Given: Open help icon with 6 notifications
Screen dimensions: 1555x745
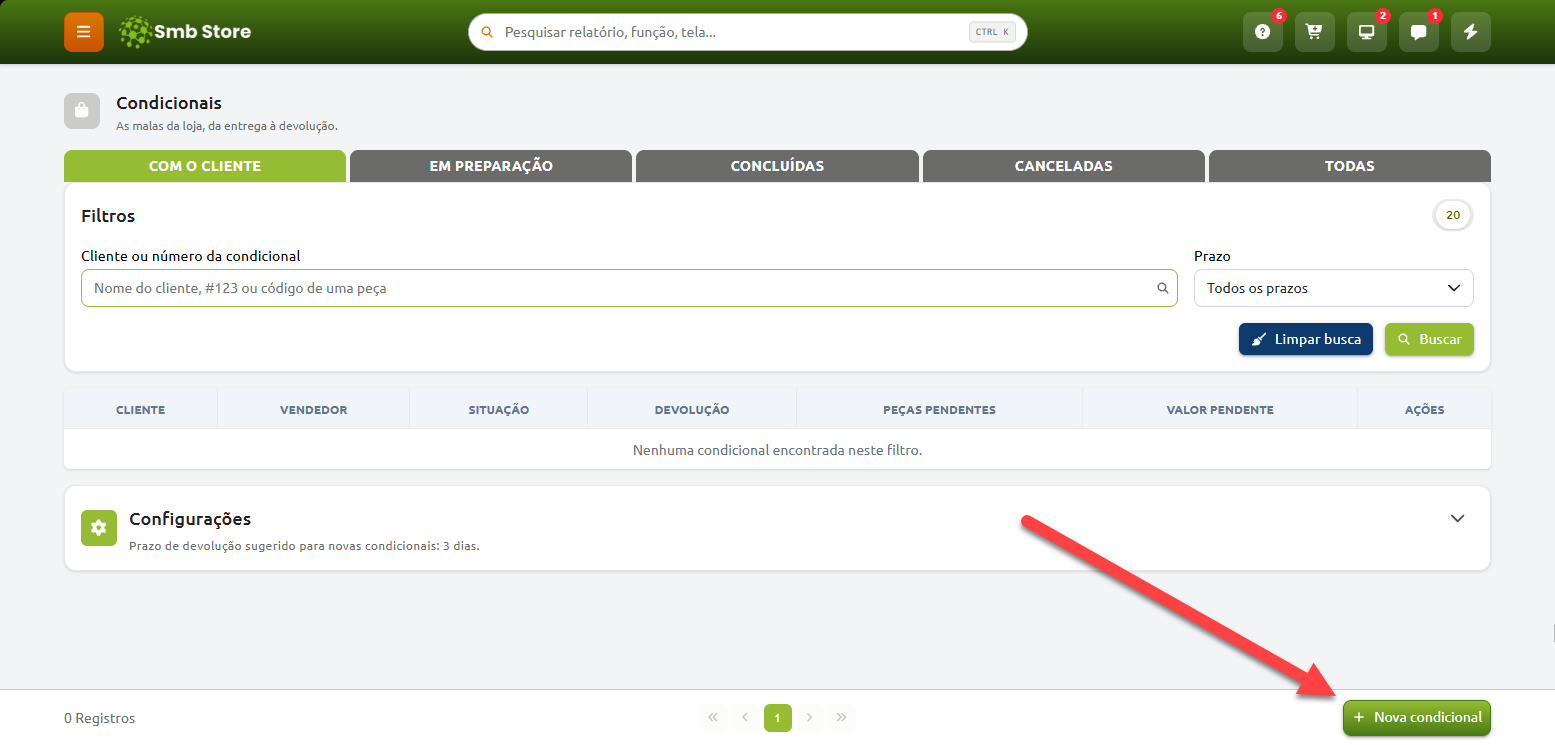Looking at the screenshot, I should pyautogui.click(x=1263, y=32).
